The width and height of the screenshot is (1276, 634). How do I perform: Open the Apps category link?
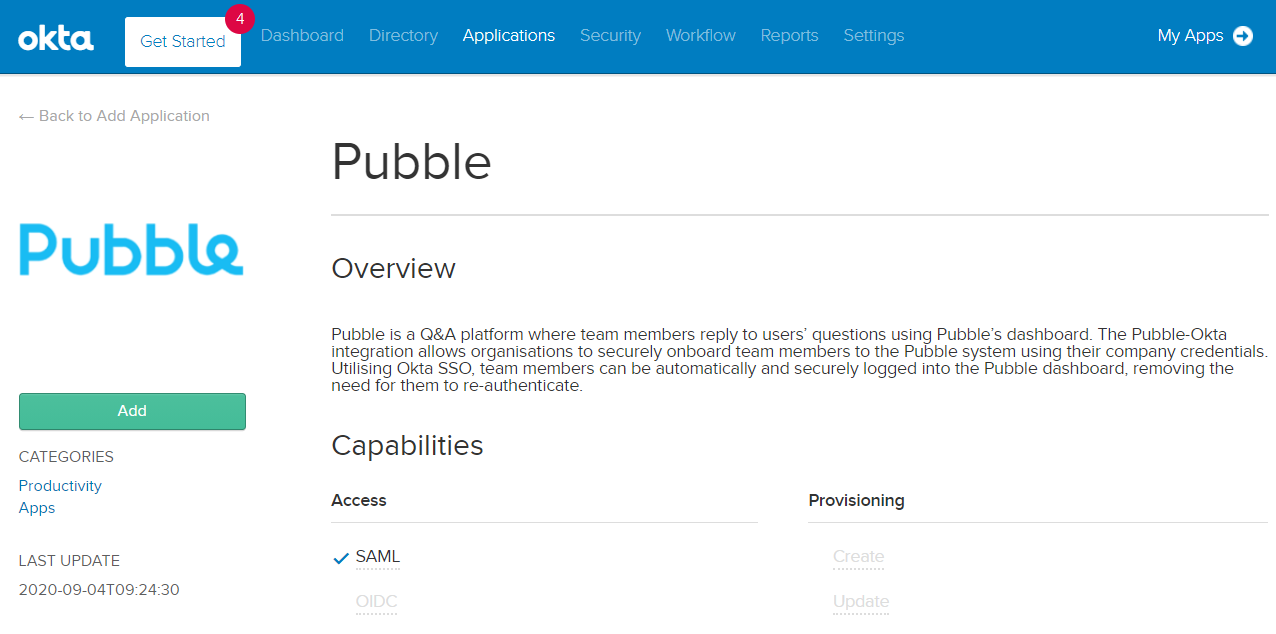(x=37, y=508)
